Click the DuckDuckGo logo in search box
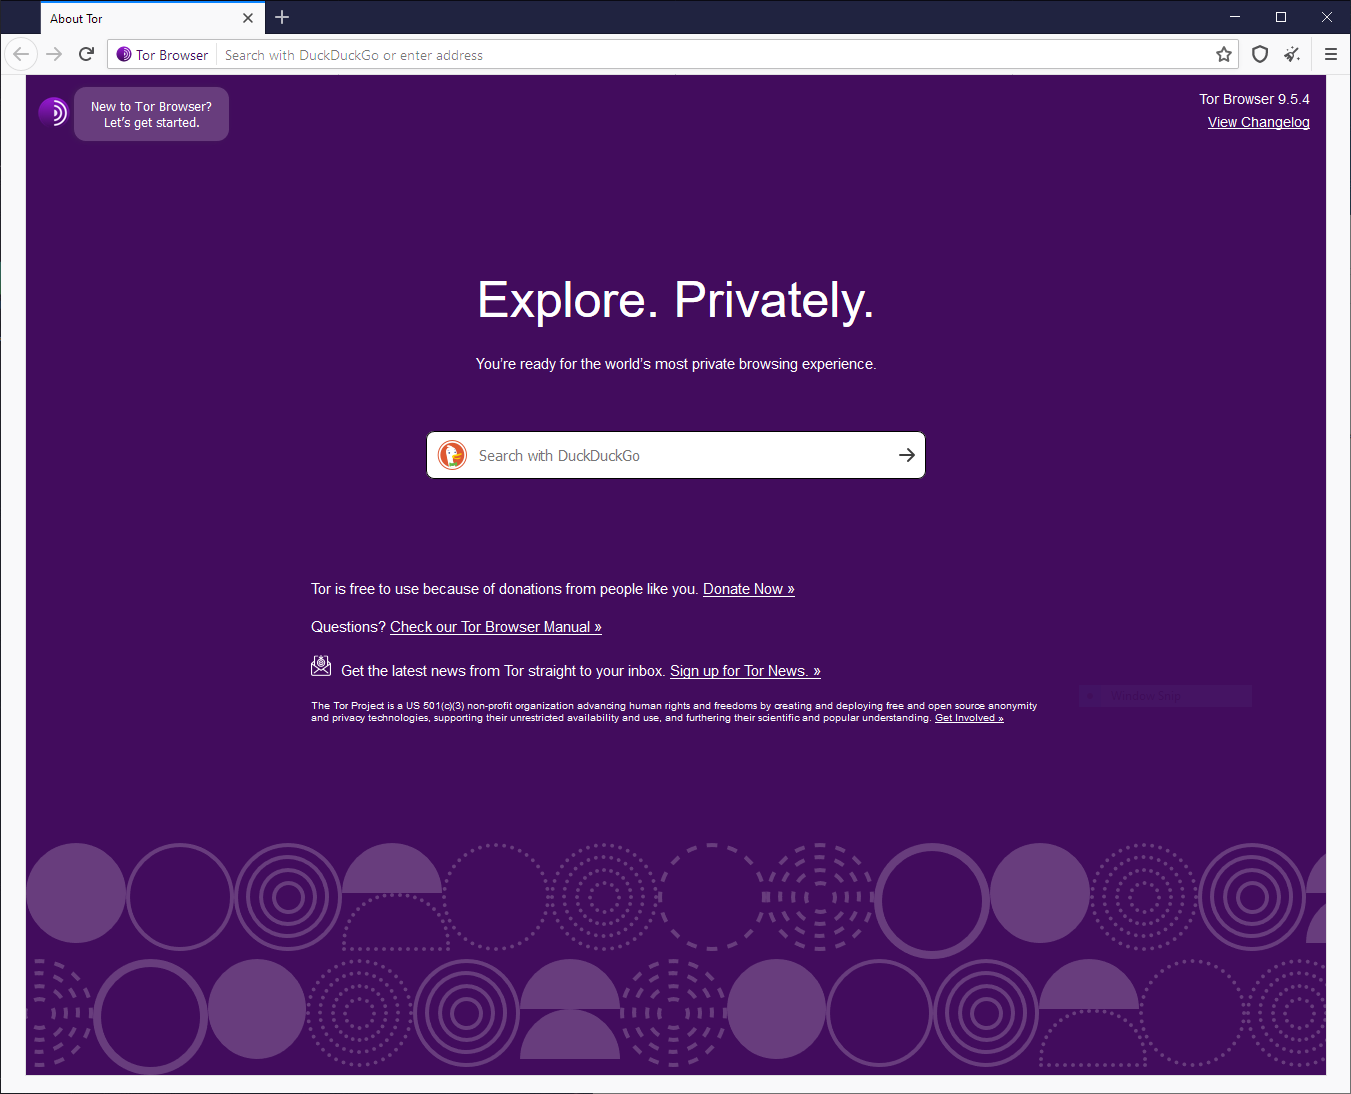This screenshot has height=1094, width=1351. pos(453,455)
